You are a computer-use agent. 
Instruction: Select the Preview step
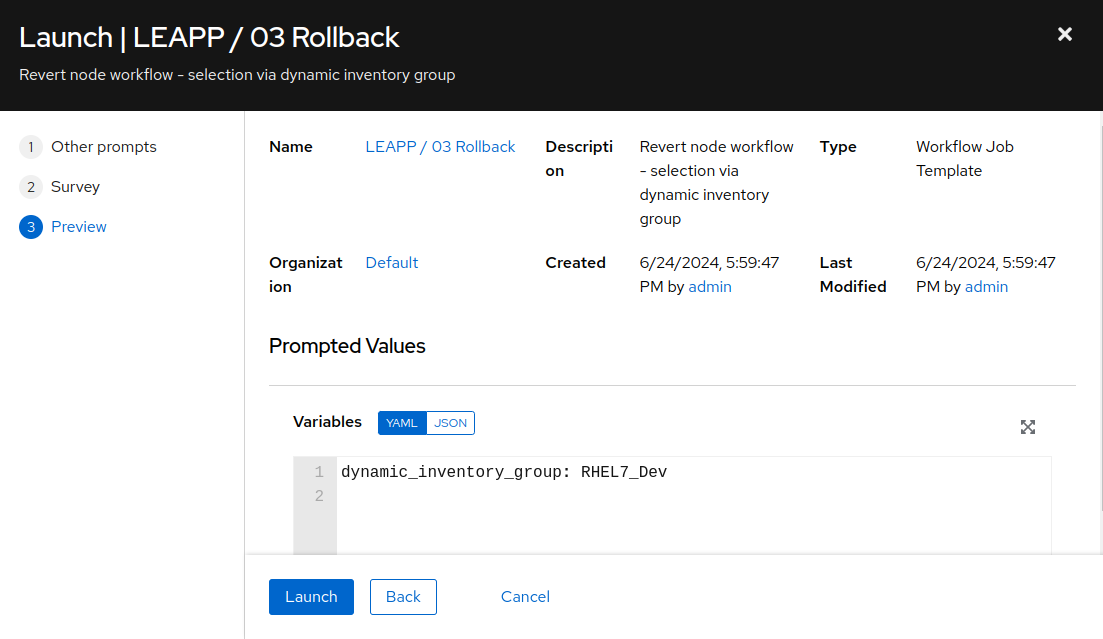coord(79,227)
